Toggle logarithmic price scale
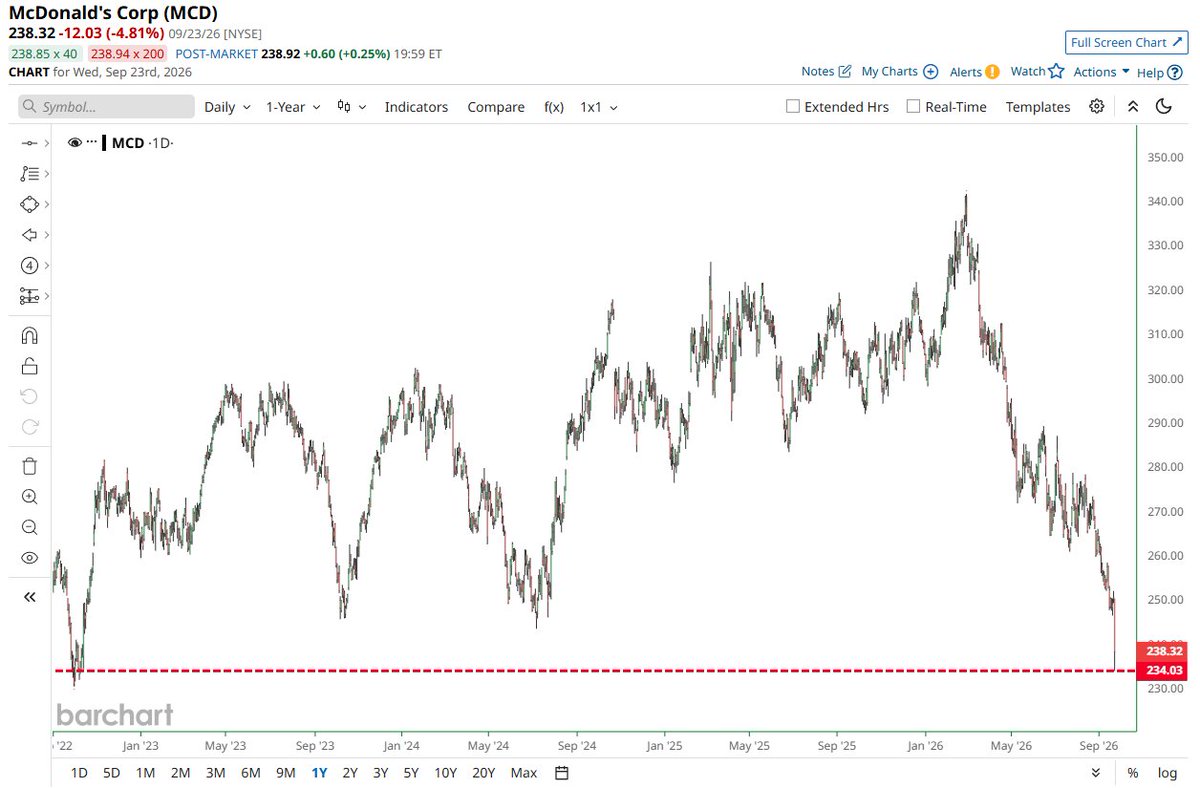1200x788 pixels. pos(1167,773)
